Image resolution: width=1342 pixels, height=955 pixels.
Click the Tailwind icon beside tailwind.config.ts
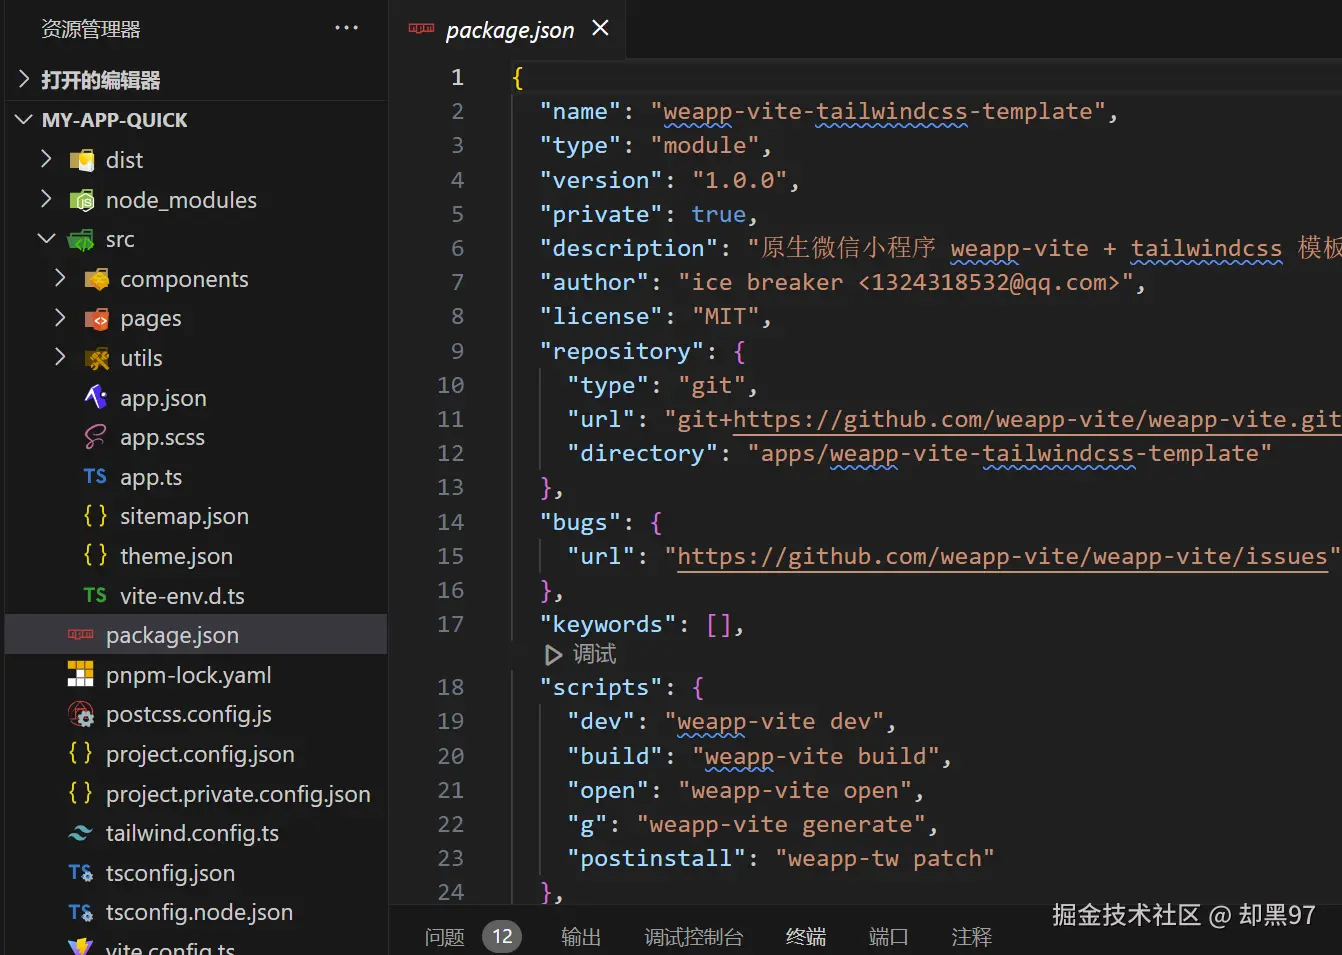(81, 833)
